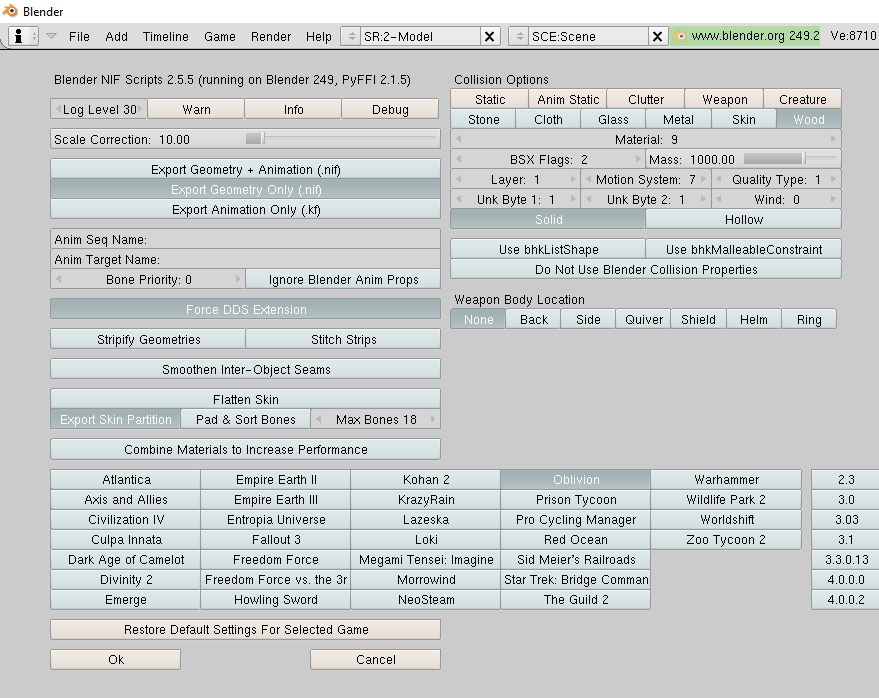The image size is (879, 698).
Task: Toggle Do Not Use Blender Collision Properties
Action: 646,269
